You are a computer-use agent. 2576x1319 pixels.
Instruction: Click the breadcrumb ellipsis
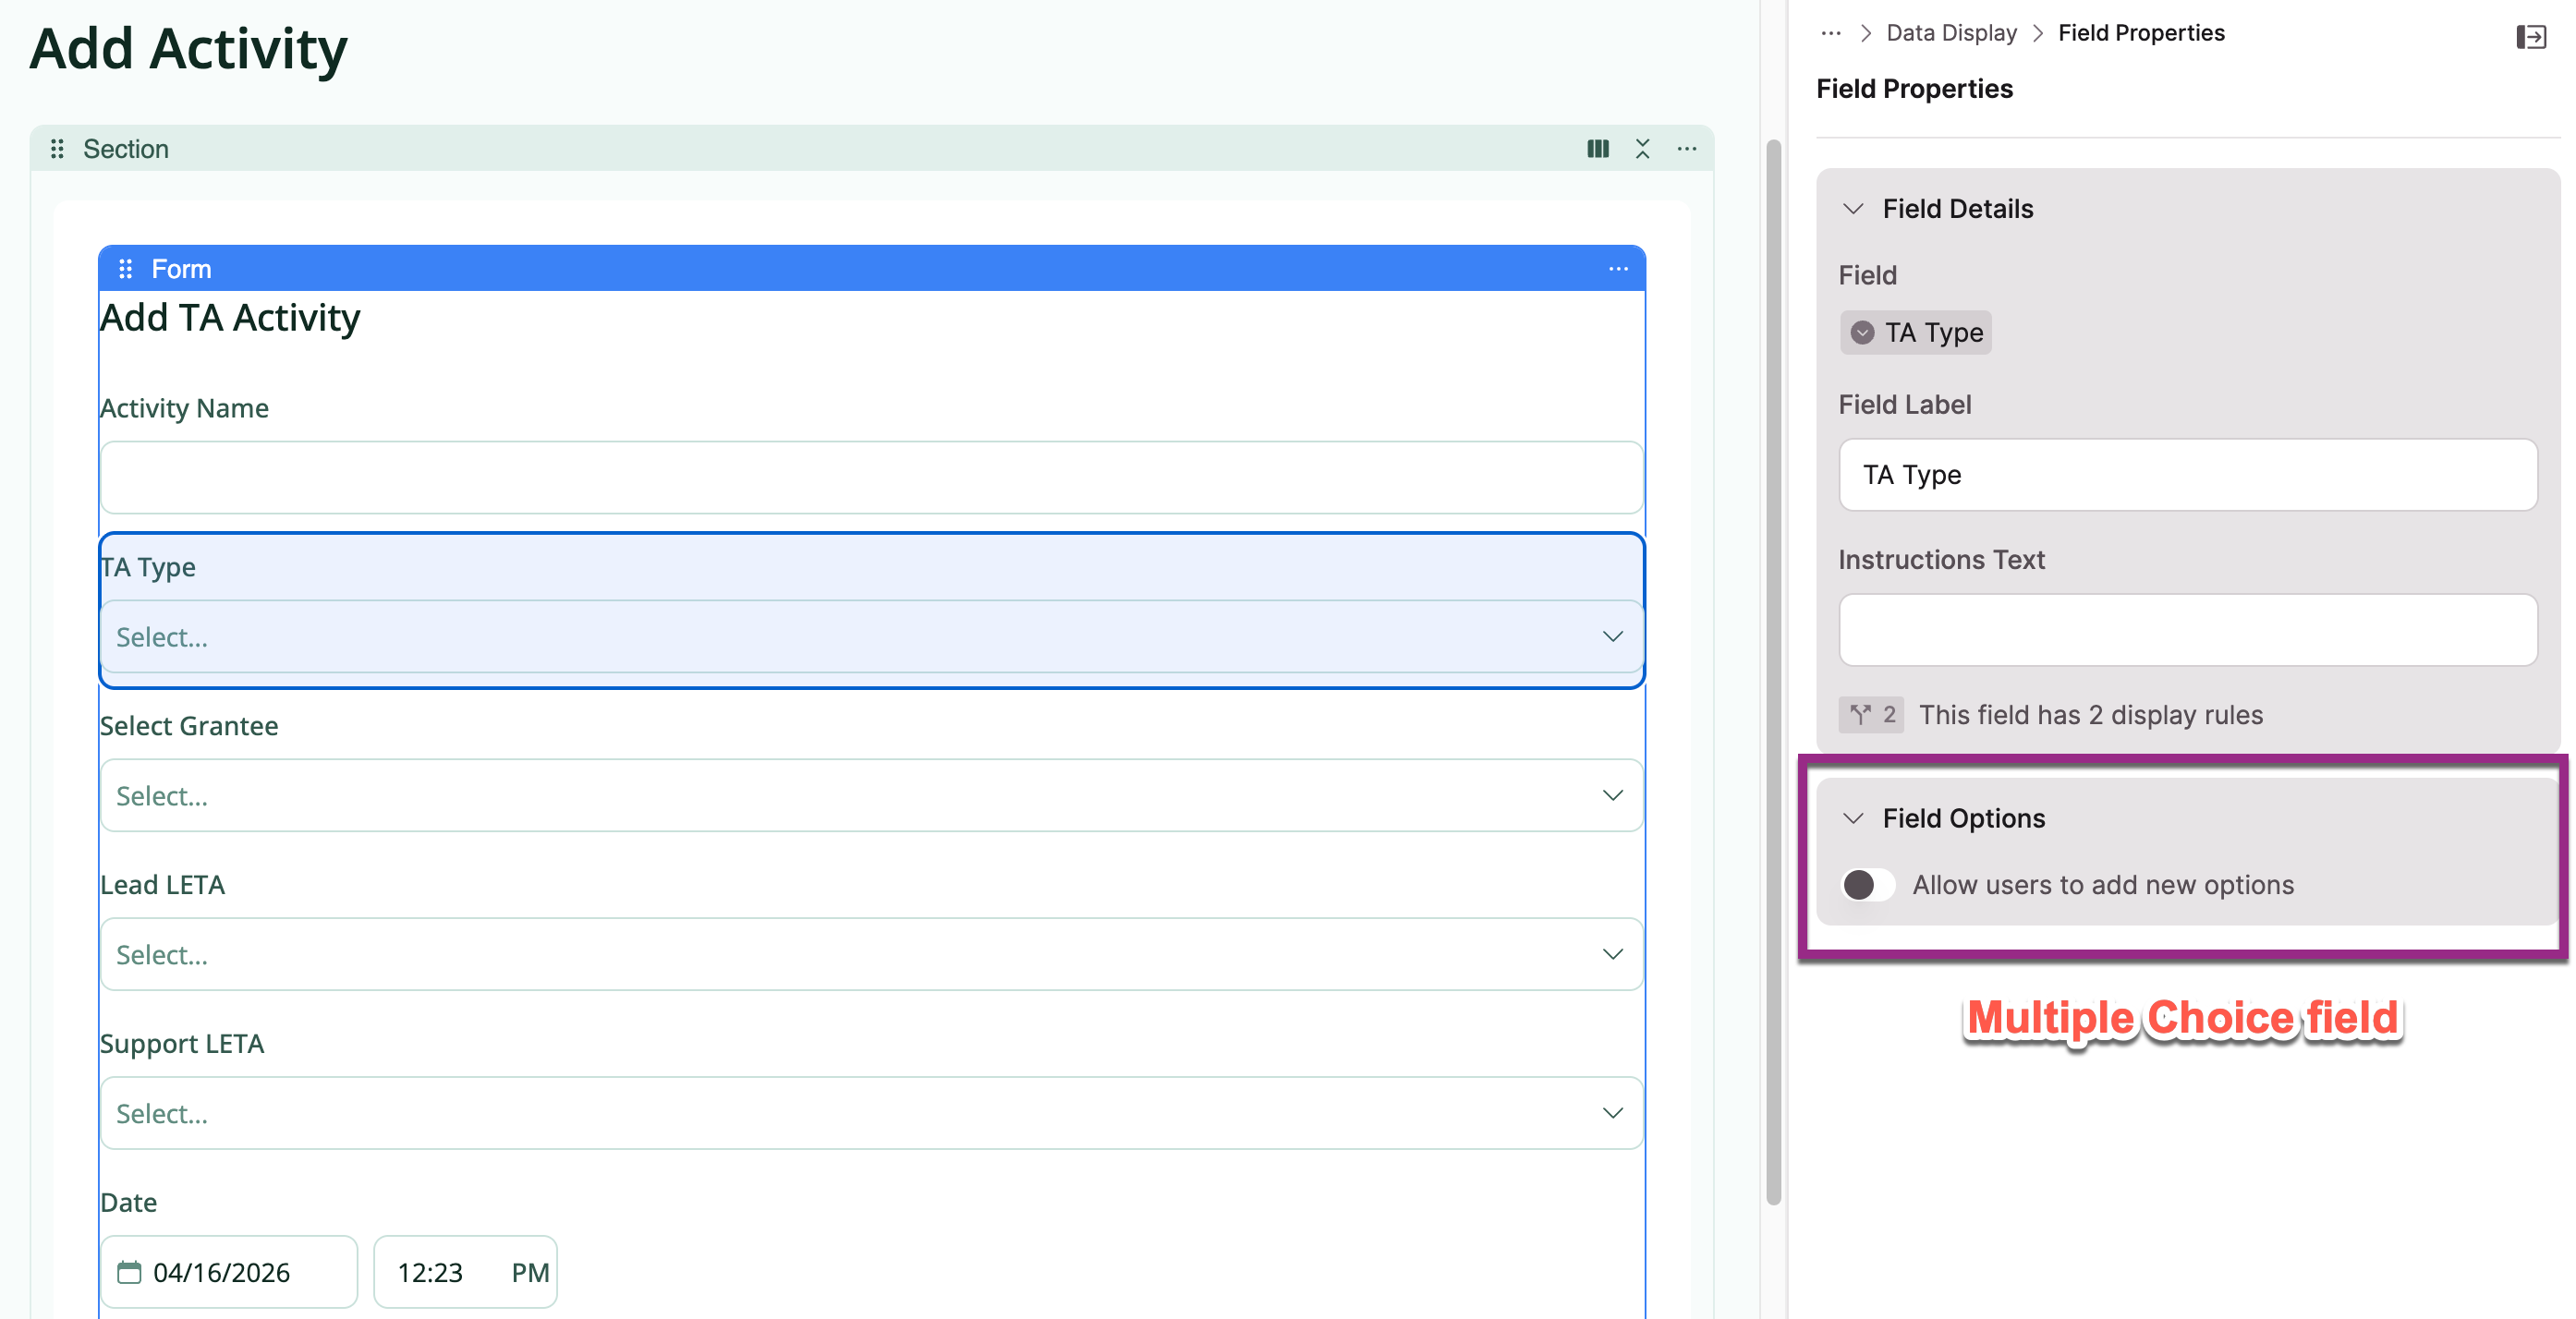1830,33
